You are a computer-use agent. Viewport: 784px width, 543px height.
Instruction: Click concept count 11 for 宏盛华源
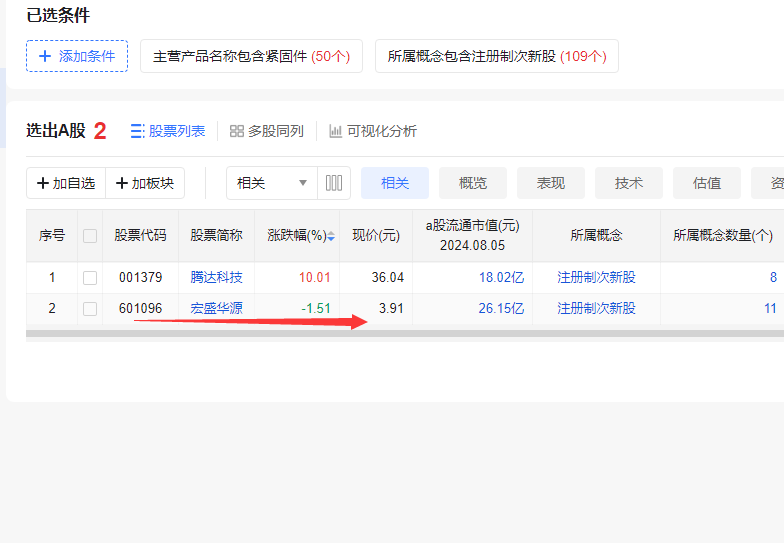pos(770,308)
